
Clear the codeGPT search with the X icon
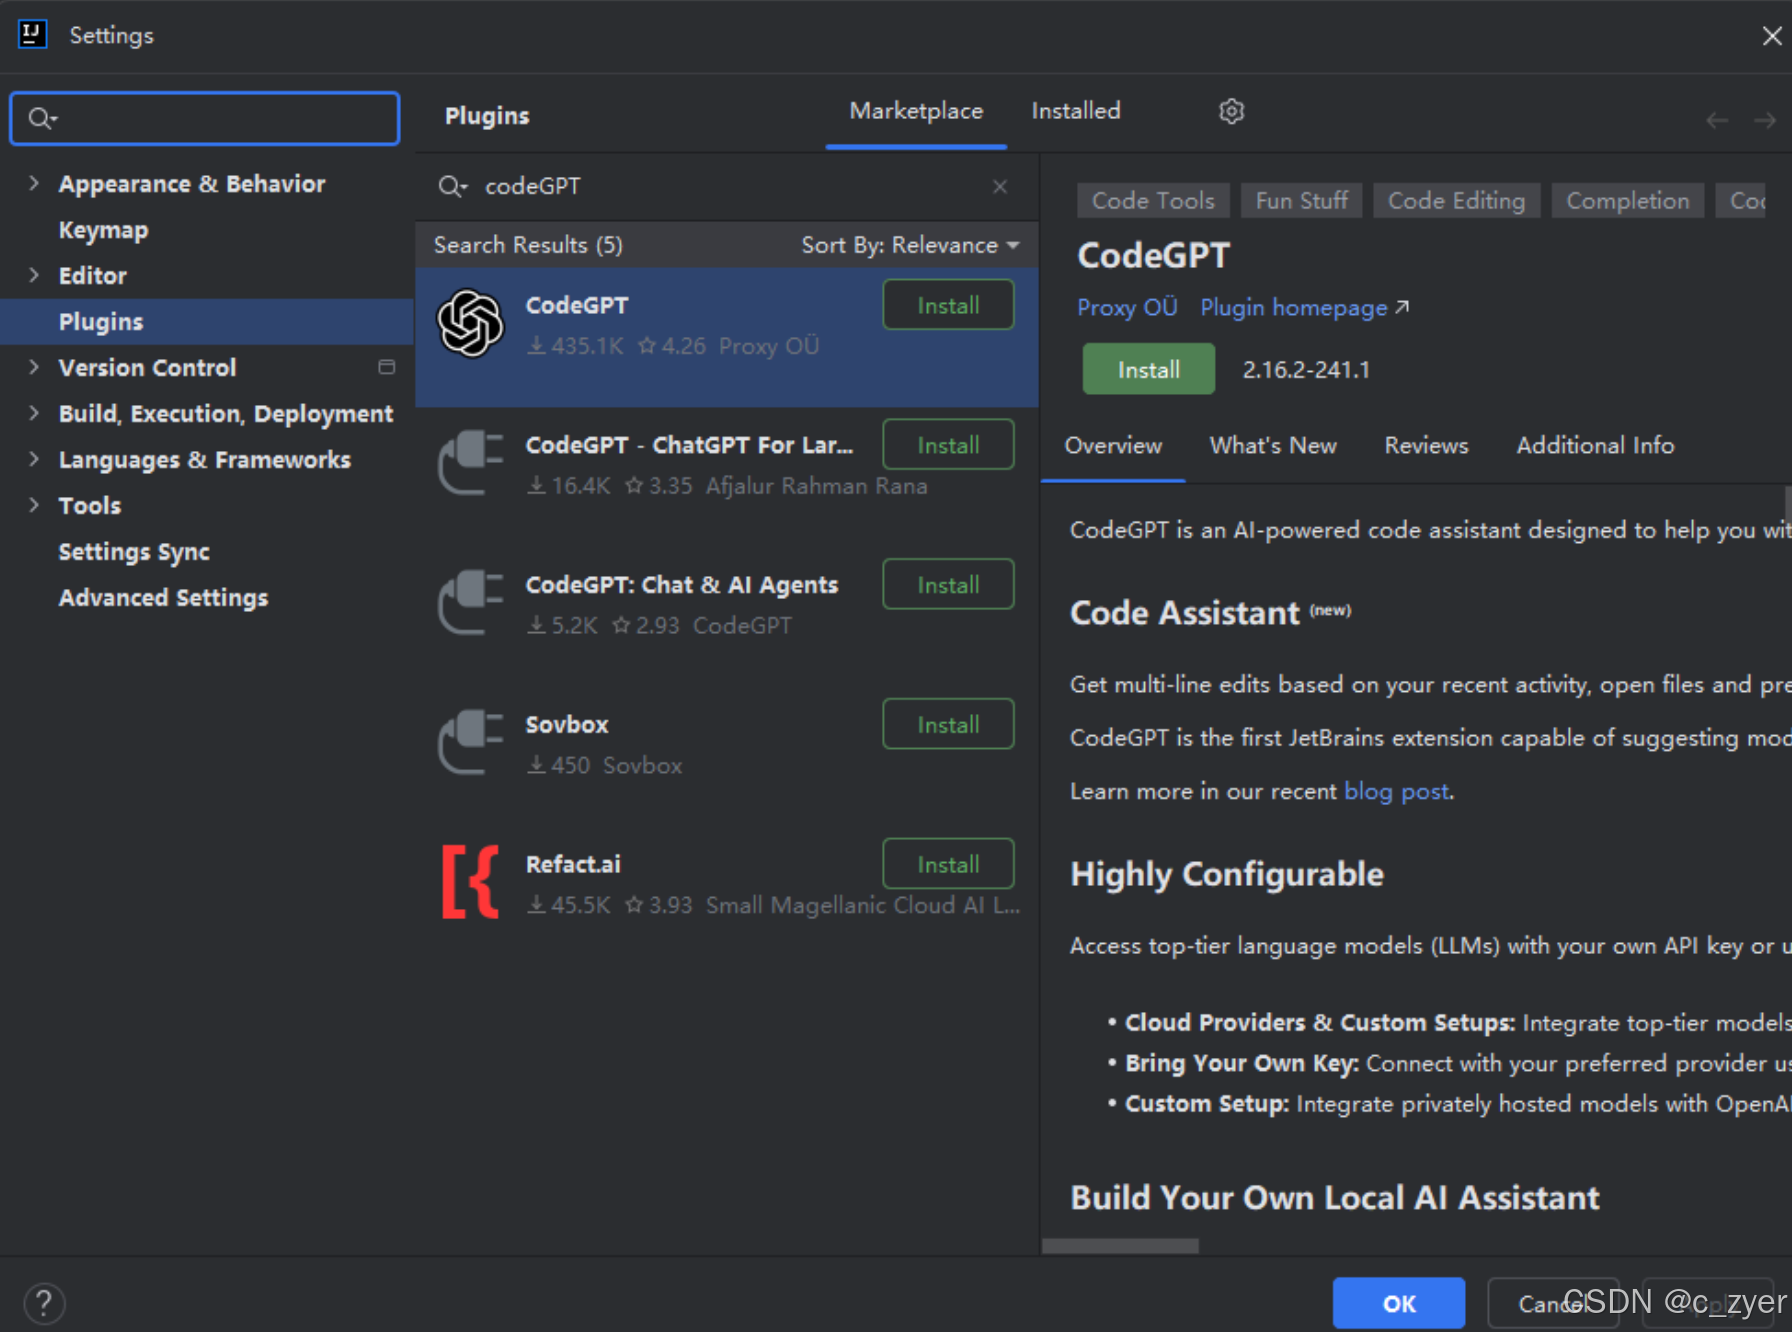pyautogui.click(x=1000, y=187)
